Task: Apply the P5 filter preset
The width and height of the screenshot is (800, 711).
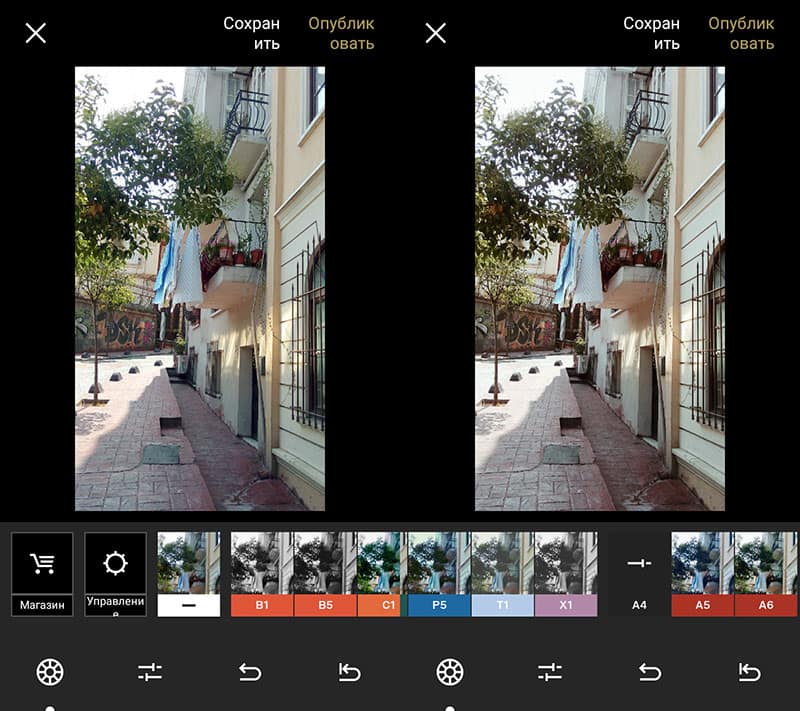Action: [438, 573]
